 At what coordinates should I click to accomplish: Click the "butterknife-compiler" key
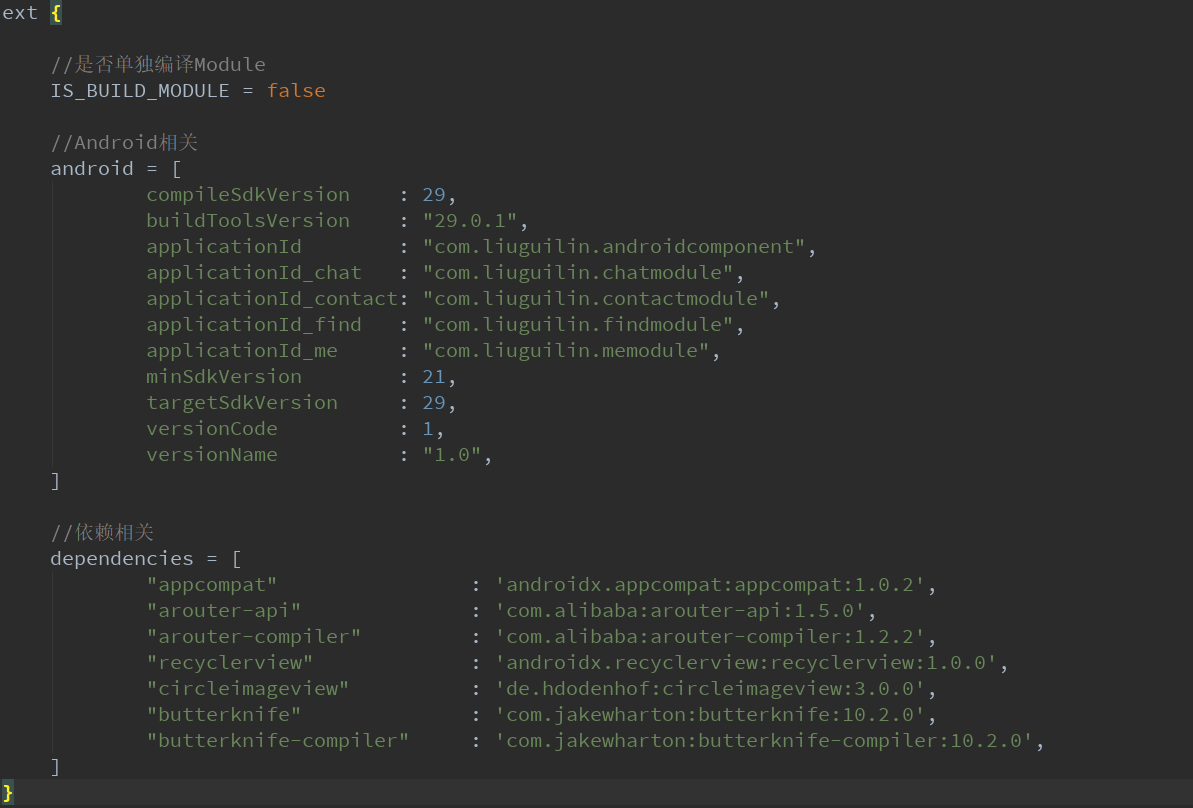click(278, 741)
